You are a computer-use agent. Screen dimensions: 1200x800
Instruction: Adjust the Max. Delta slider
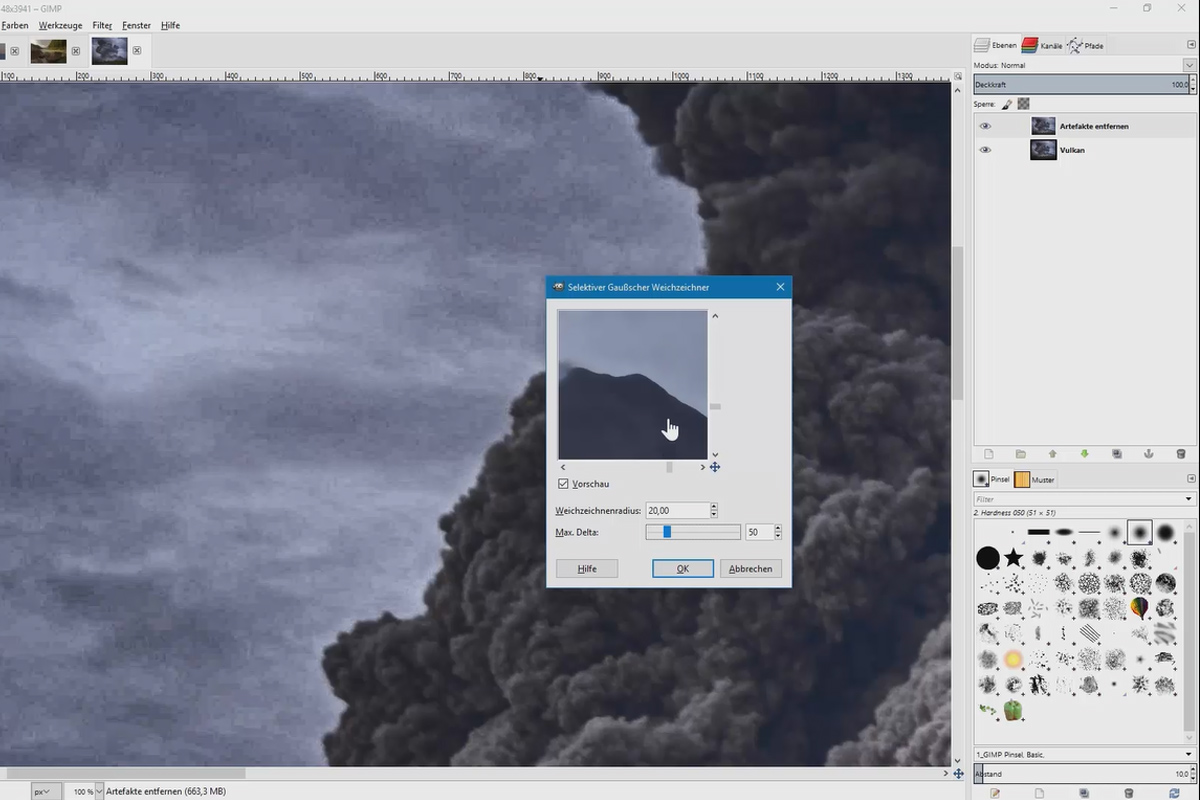click(x=693, y=532)
